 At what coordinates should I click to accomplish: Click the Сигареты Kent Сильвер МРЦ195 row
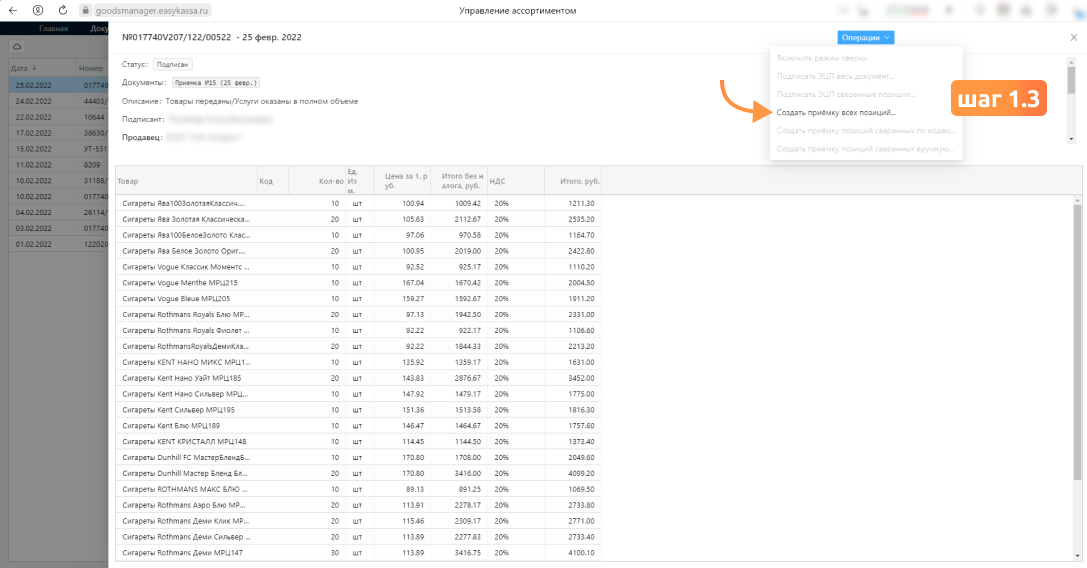[x=358, y=410]
